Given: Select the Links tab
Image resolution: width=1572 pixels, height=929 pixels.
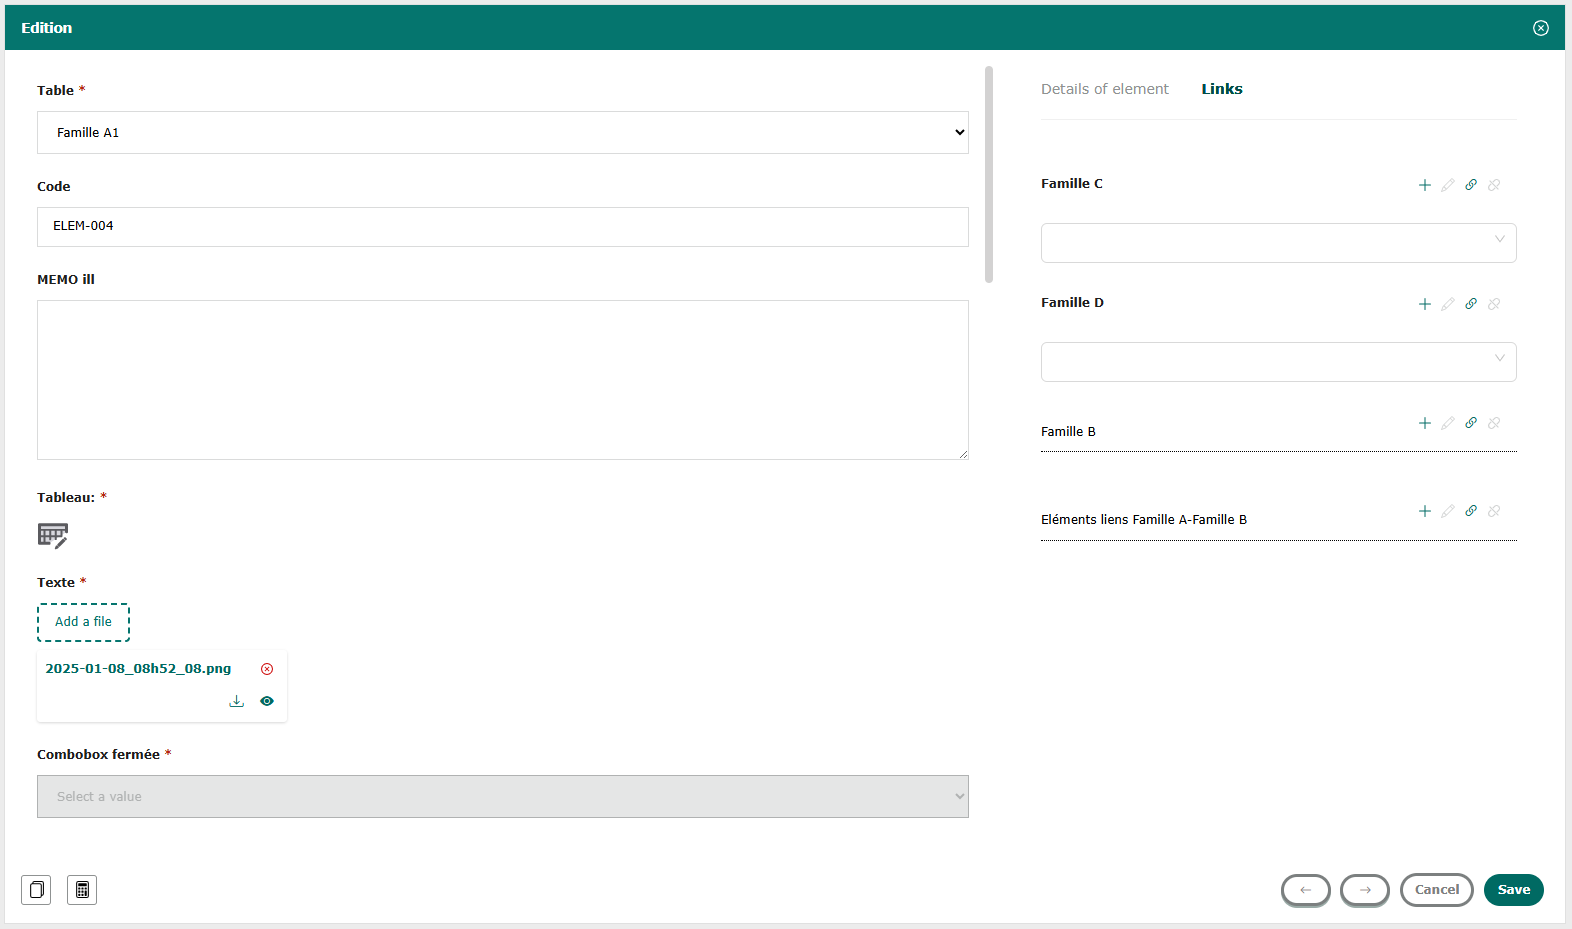Looking at the screenshot, I should click(1221, 89).
